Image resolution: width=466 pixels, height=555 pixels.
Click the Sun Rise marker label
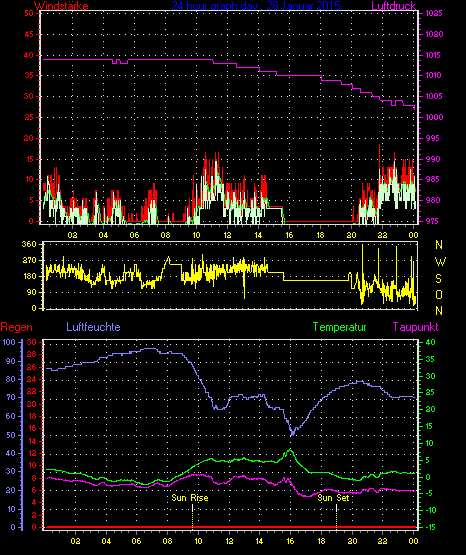pyautogui.click(x=190, y=498)
